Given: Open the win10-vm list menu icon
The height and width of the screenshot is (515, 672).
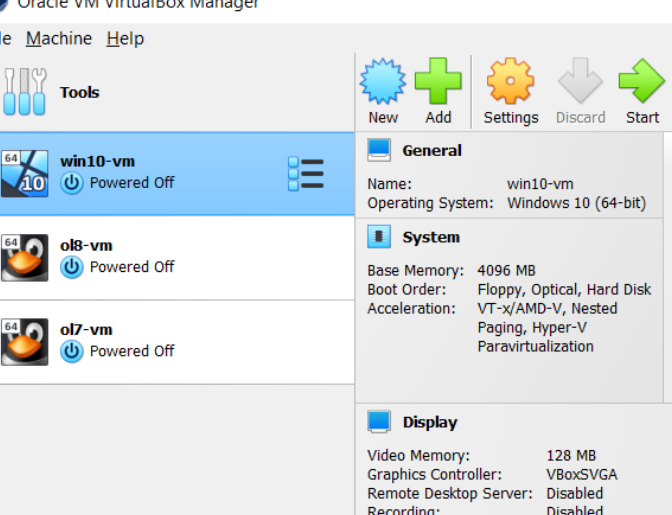Looking at the screenshot, I should tap(306, 174).
